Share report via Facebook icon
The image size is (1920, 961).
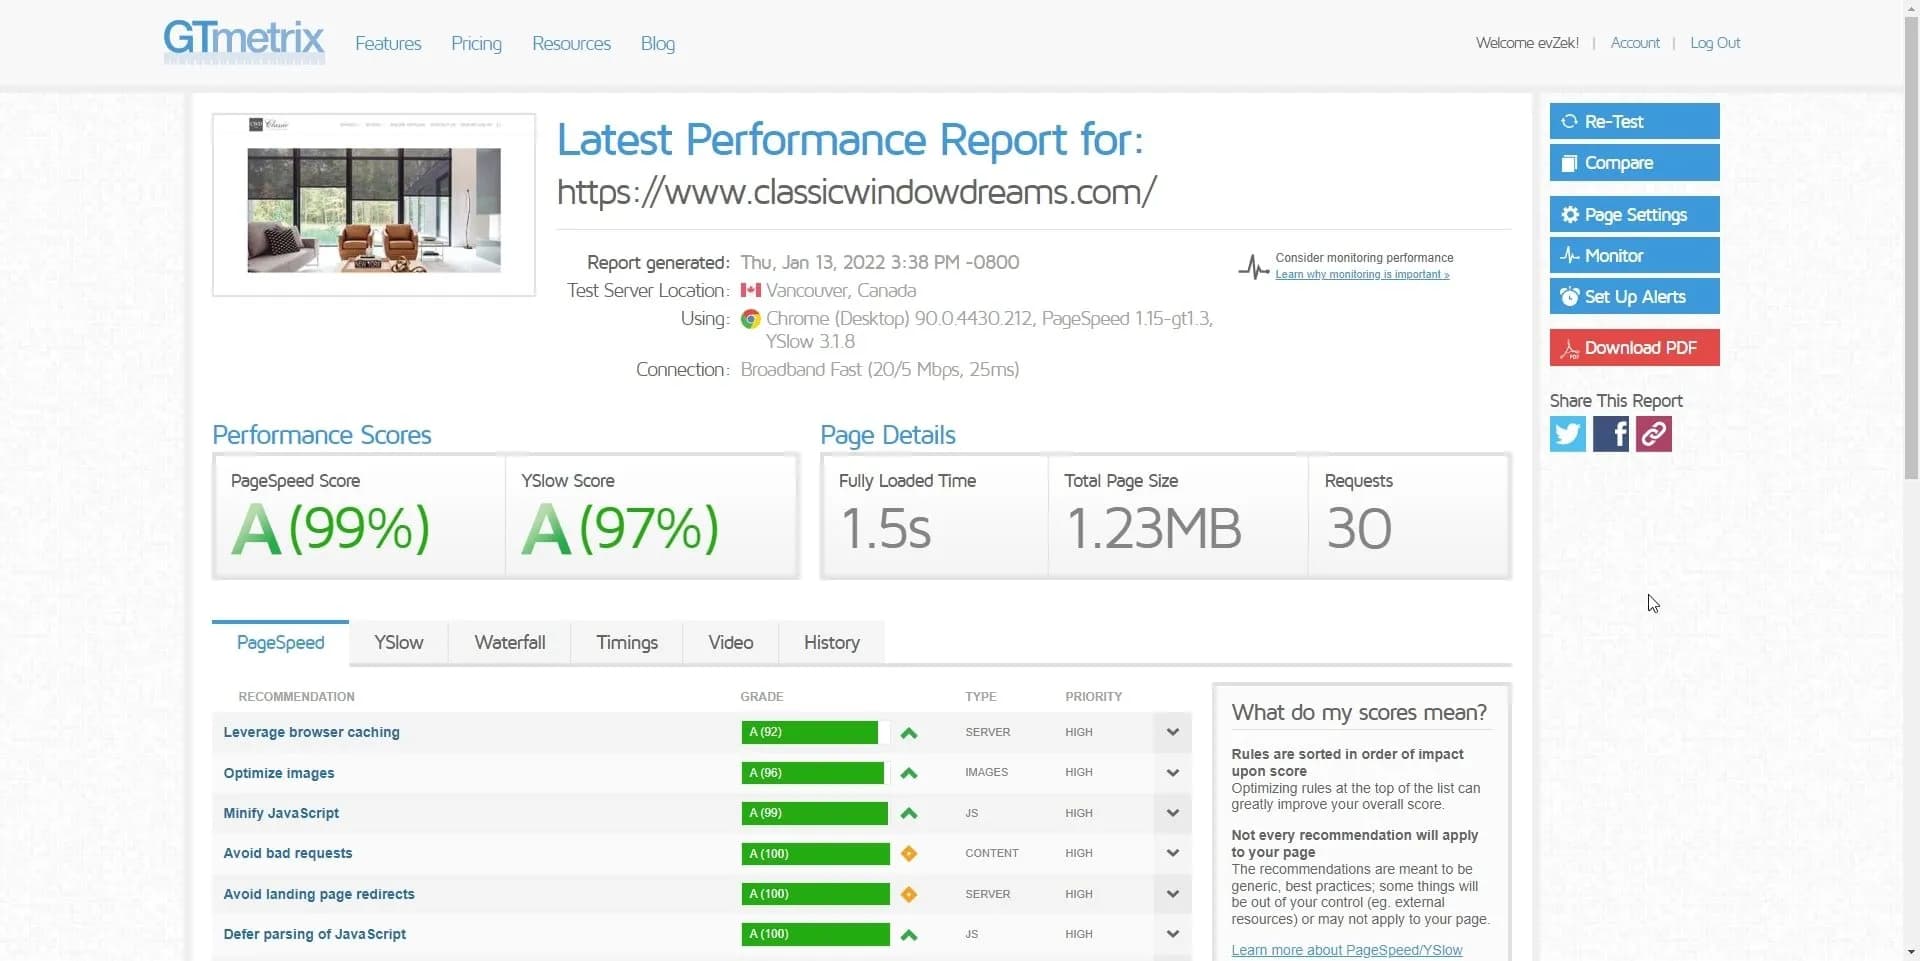click(x=1610, y=434)
